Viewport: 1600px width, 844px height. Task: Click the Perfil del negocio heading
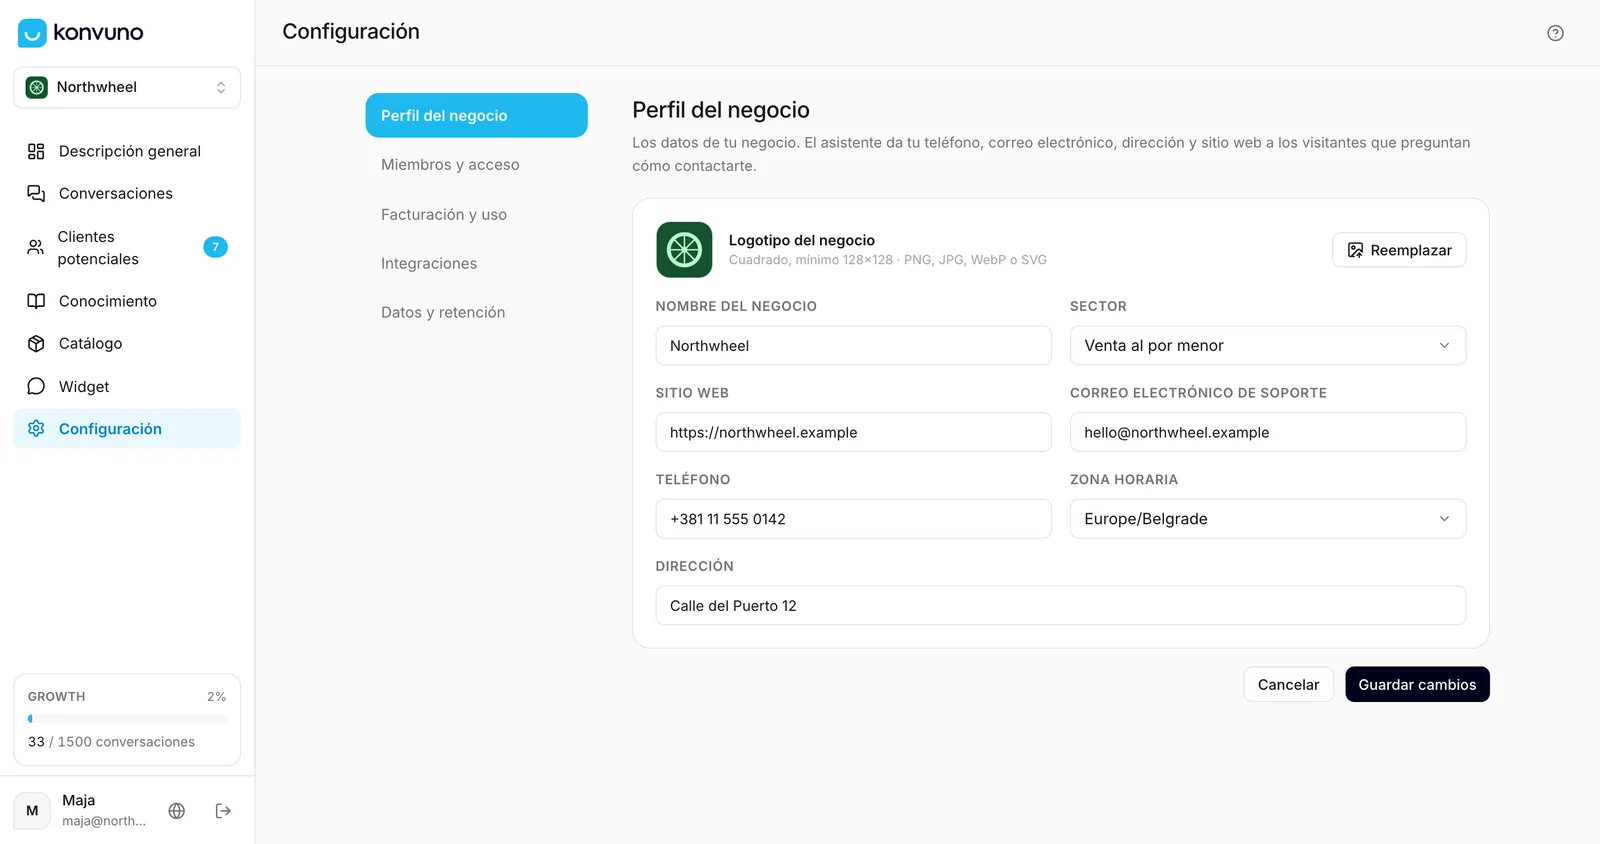click(x=721, y=110)
